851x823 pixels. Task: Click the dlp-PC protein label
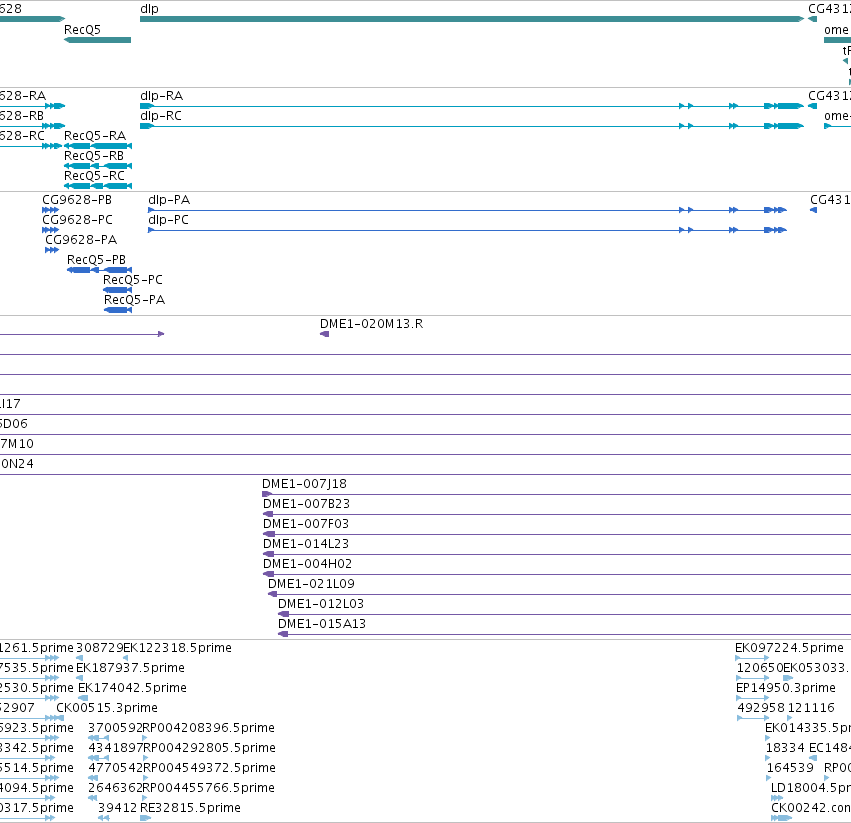coord(168,220)
